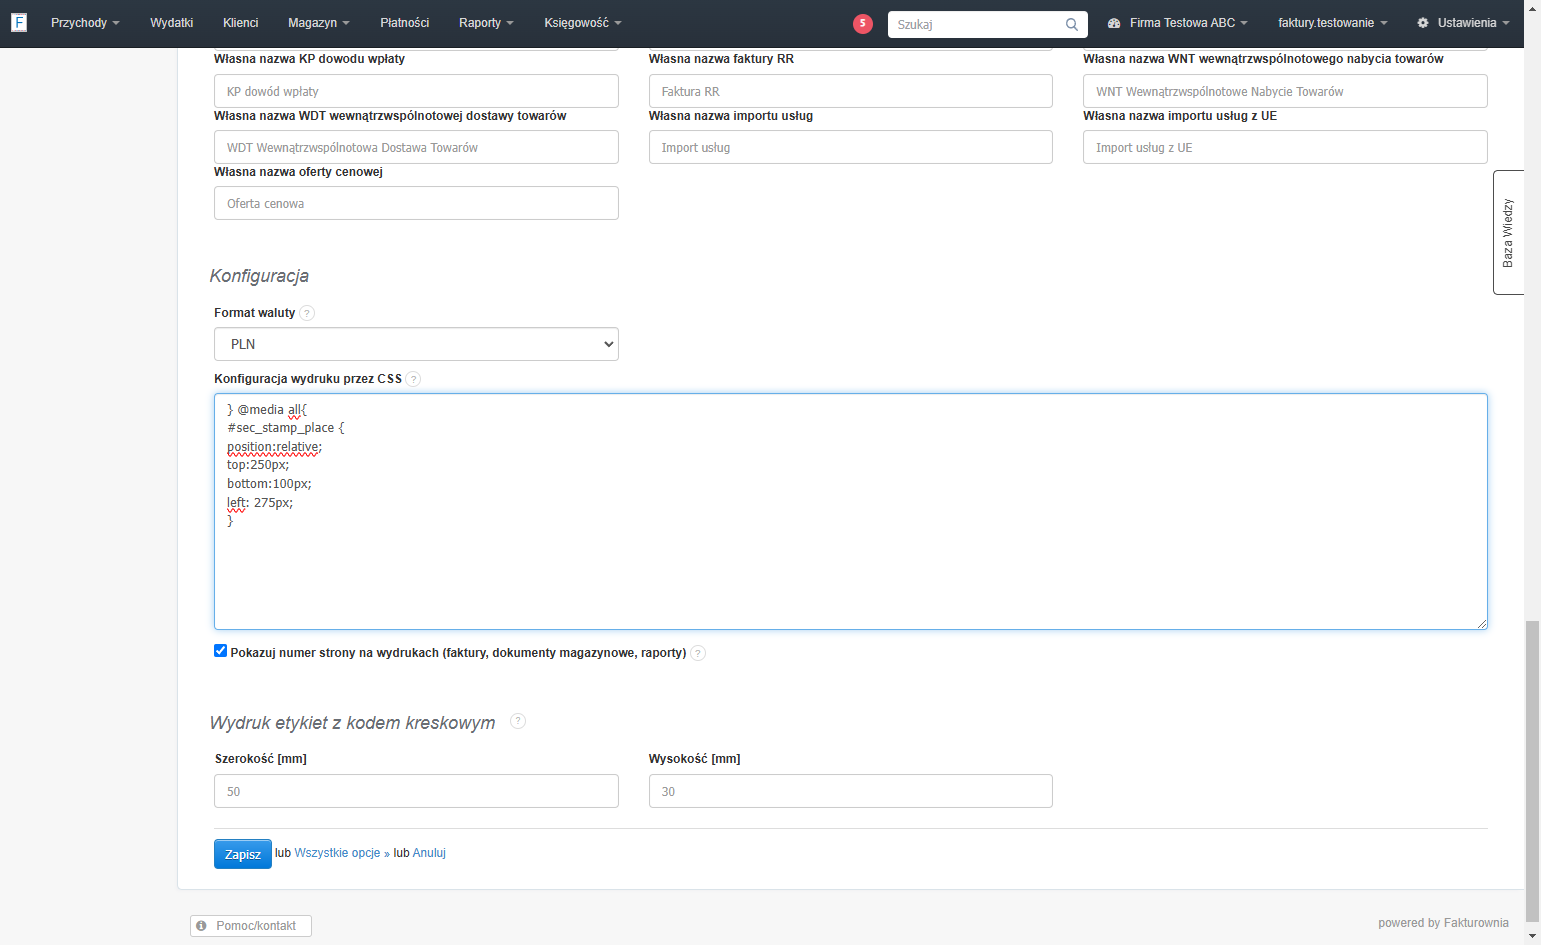This screenshot has height=945, width=1541.
Task: Click the dashboard icon before Firma Testowa ABC
Action: pos(1114,23)
